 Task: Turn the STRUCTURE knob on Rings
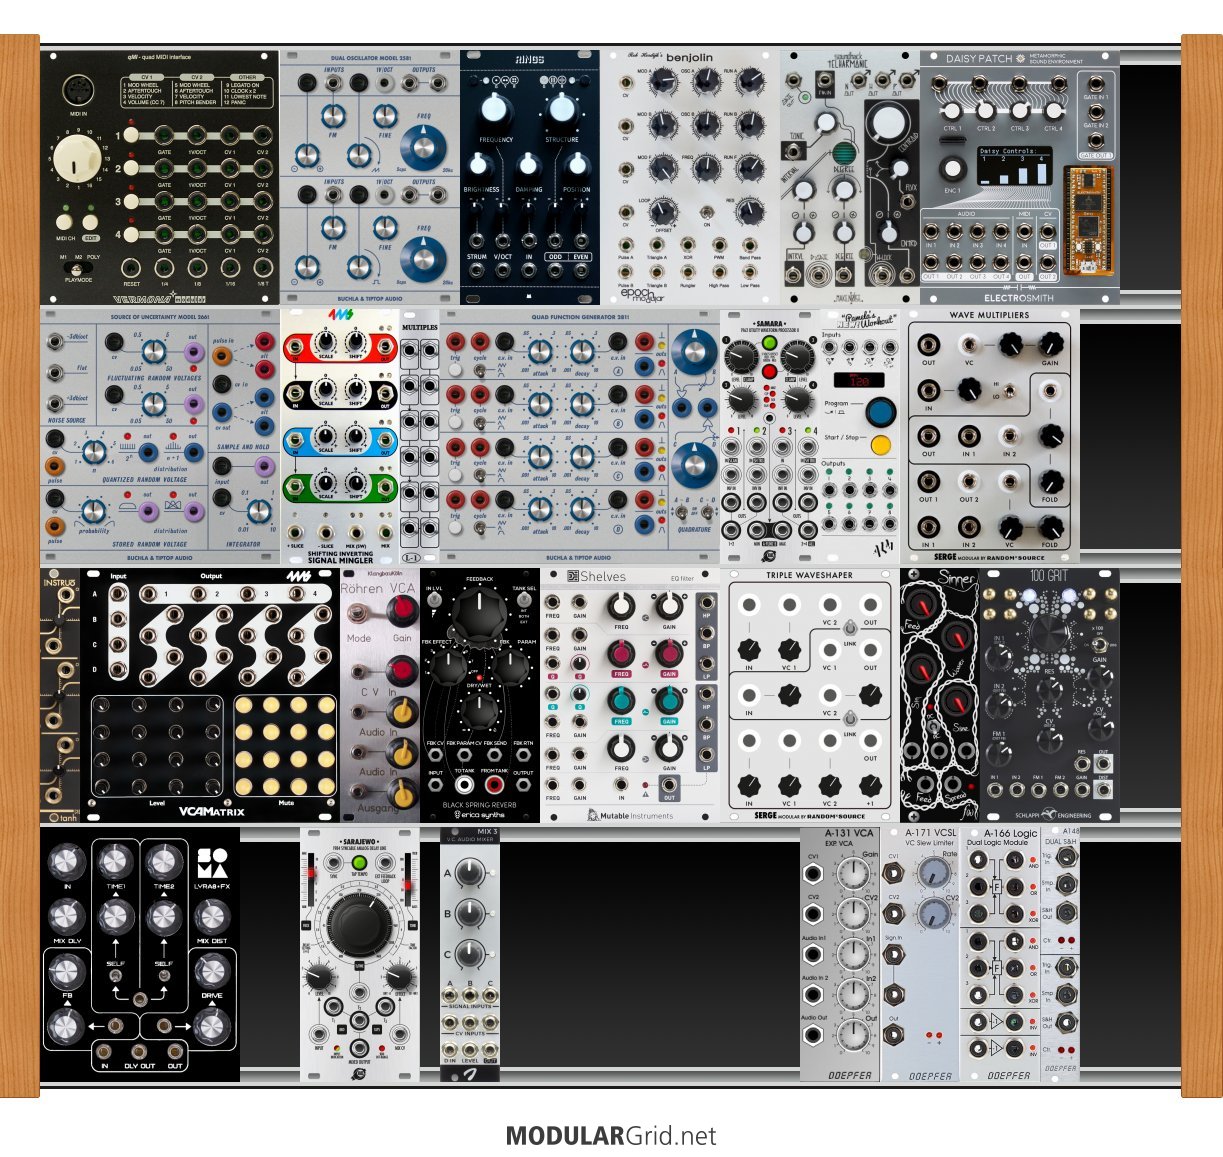562,110
